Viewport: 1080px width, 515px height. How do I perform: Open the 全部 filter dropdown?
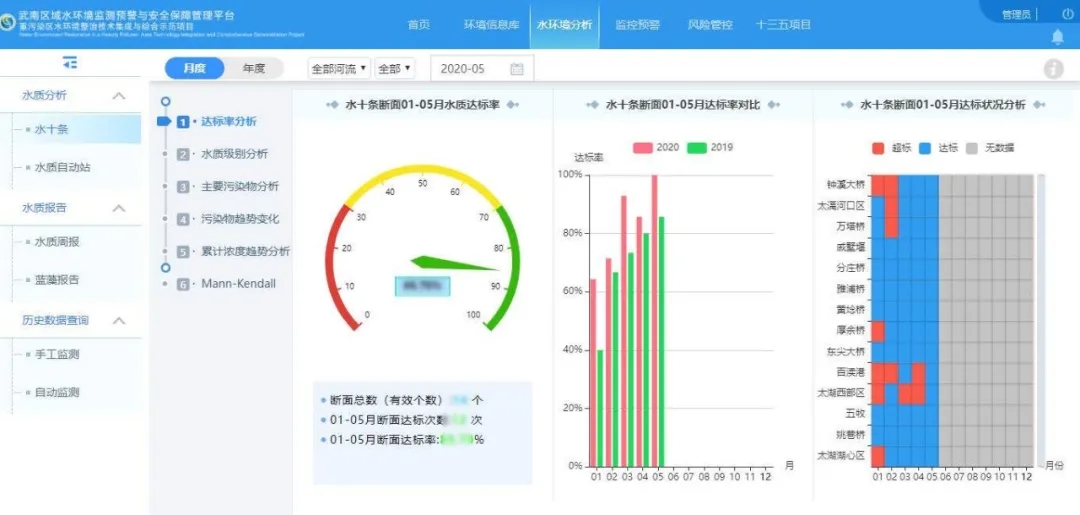click(395, 69)
